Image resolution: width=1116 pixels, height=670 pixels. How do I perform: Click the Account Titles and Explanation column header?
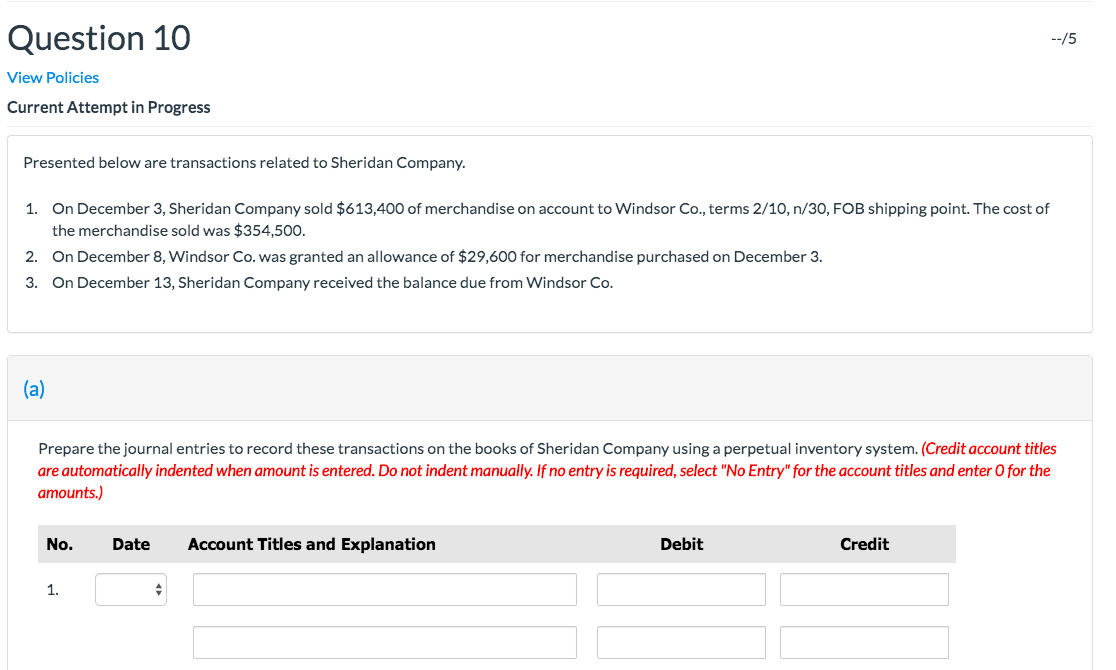(x=311, y=544)
